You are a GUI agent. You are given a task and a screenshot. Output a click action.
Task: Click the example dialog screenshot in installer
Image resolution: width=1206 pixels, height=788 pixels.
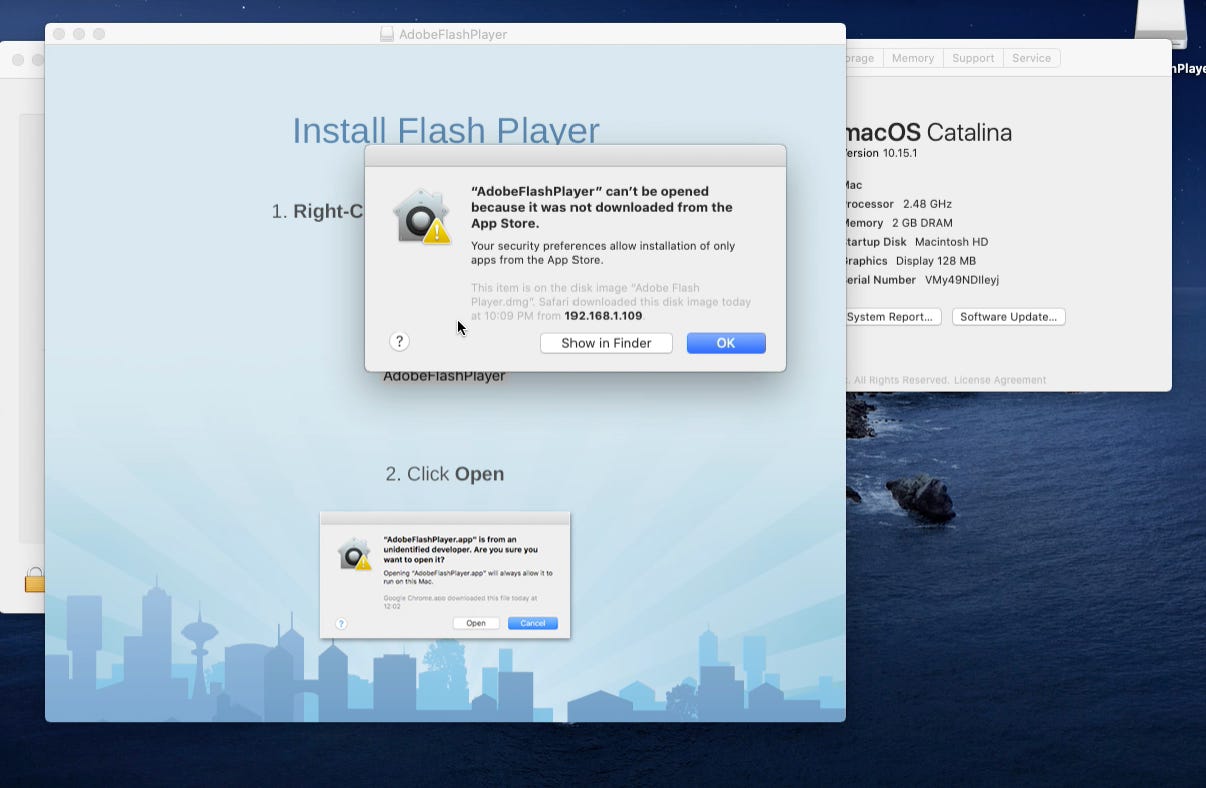tap(445, 575)
